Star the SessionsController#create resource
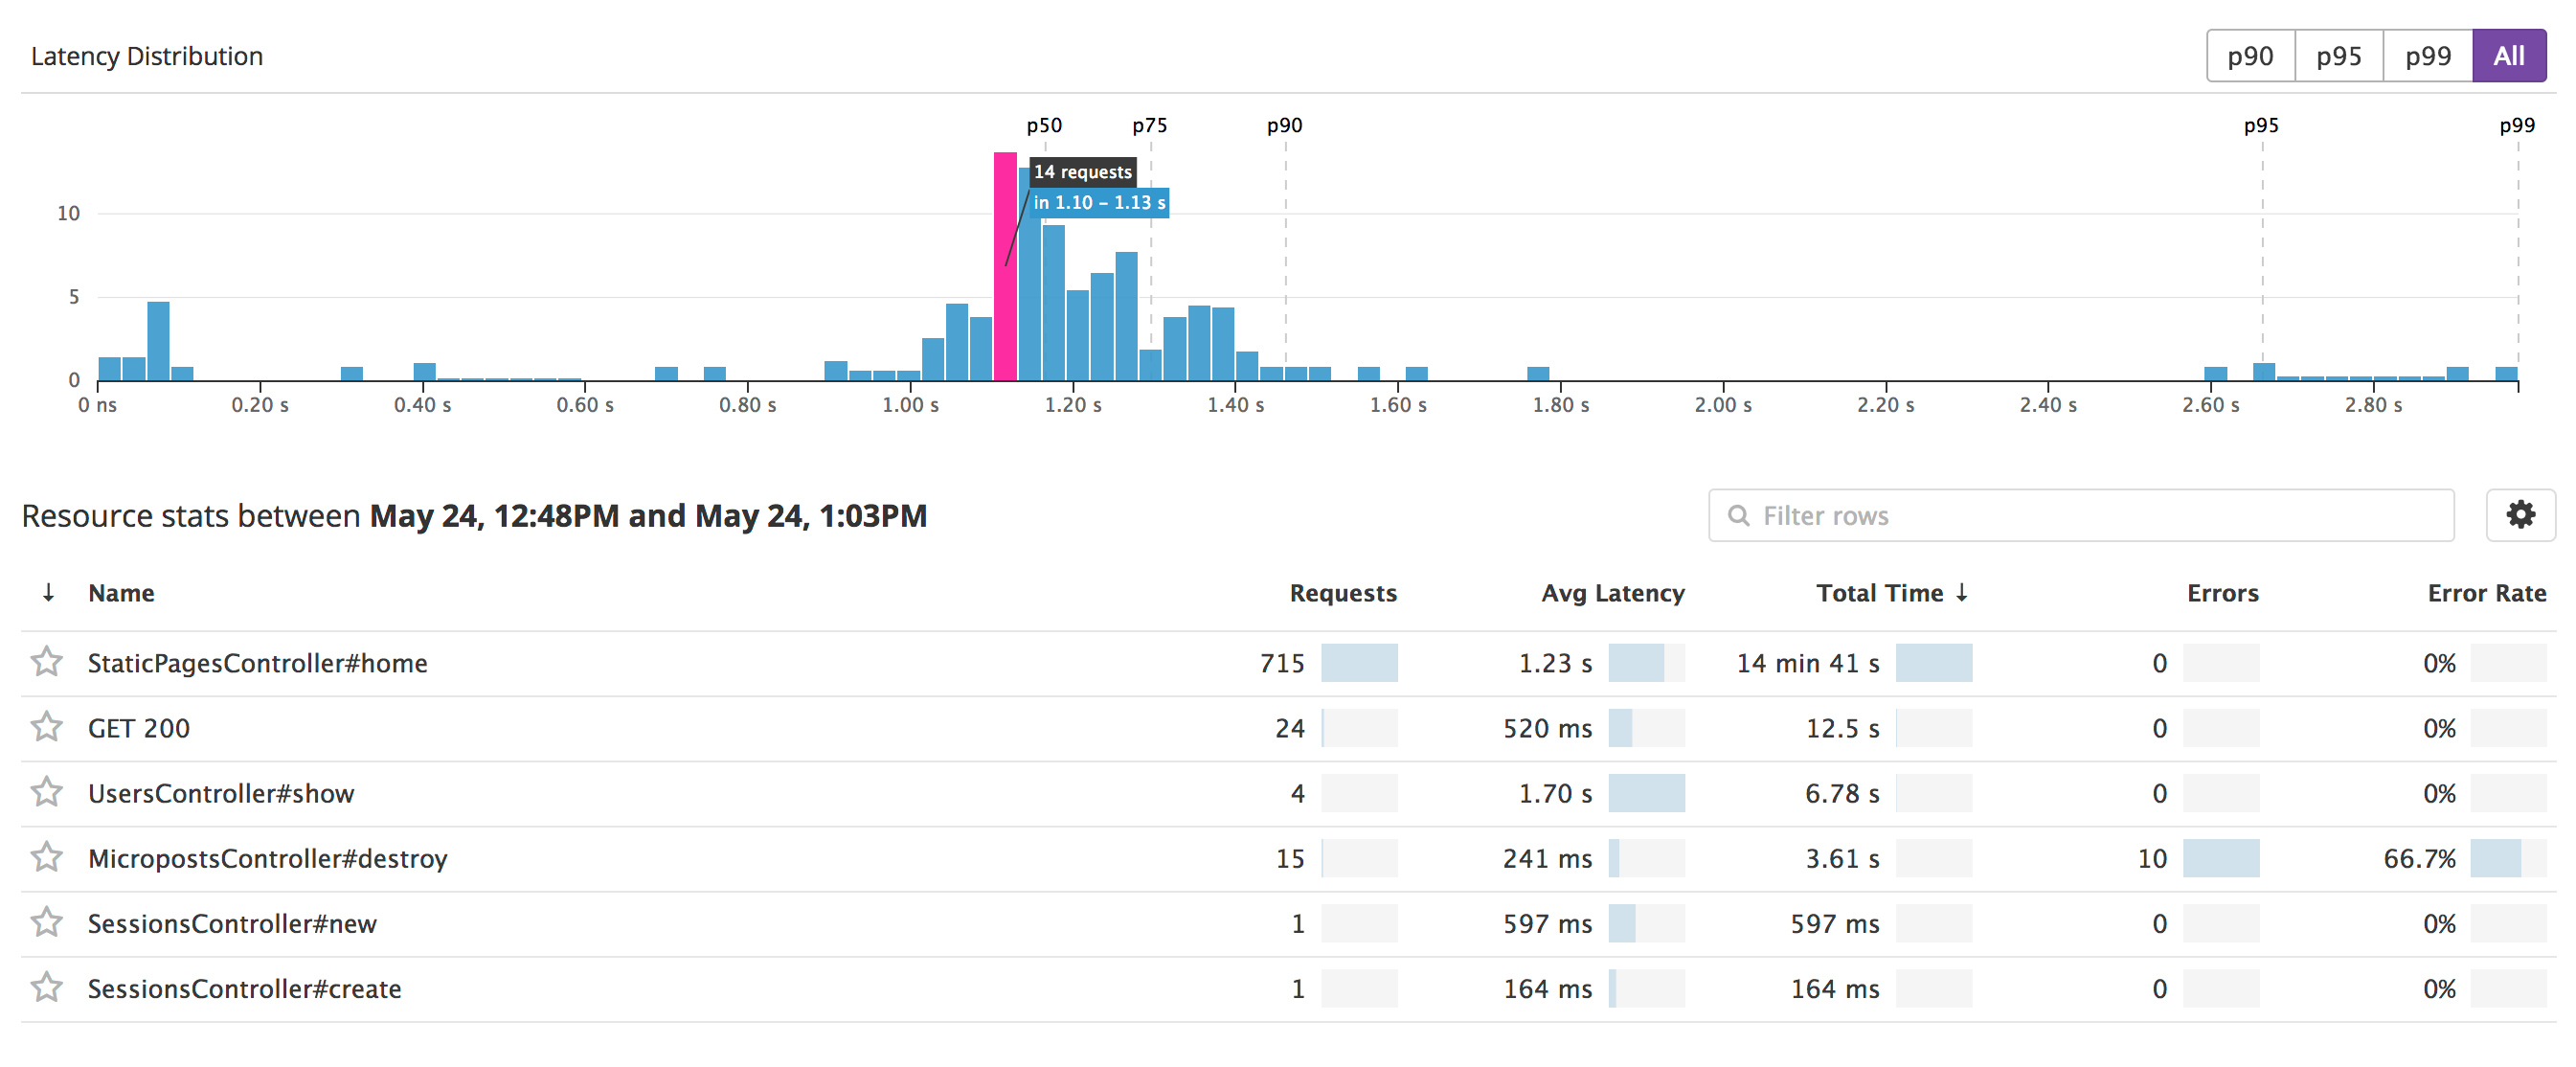2576x1067 pixels. click(46, 987)
